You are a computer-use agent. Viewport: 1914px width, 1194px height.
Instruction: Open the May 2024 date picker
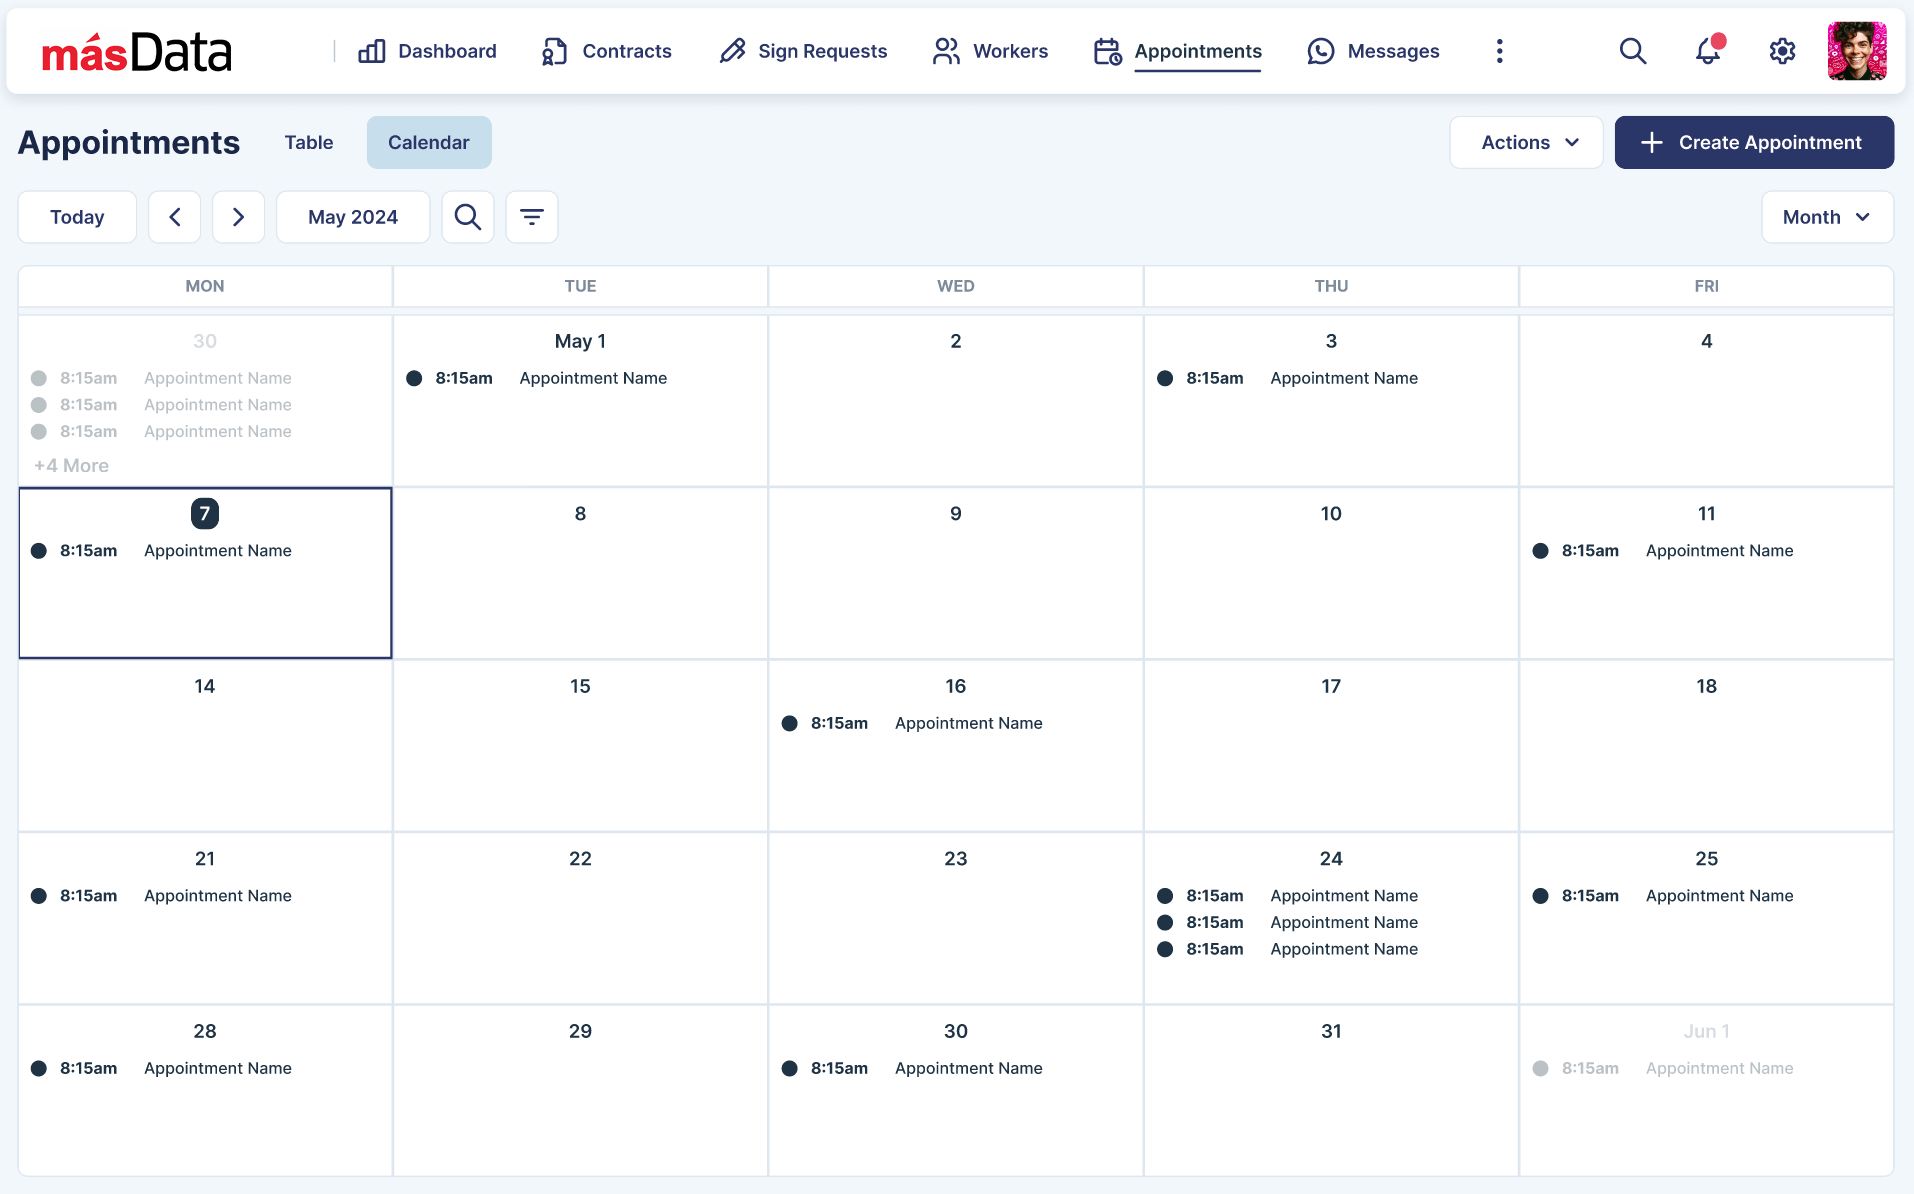point(353,217)
